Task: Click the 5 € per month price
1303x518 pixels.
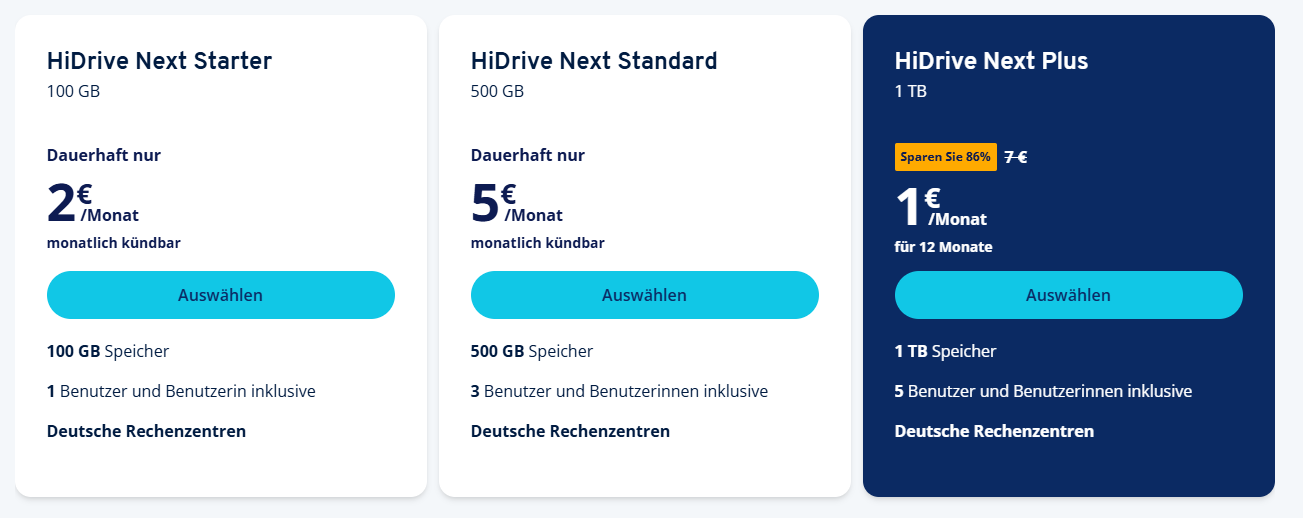Action: pyautogui.click(x=517, y=203)
